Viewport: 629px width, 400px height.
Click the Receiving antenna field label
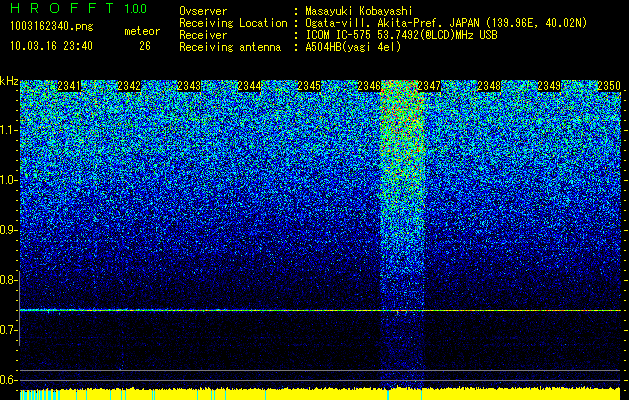(230, 47)
